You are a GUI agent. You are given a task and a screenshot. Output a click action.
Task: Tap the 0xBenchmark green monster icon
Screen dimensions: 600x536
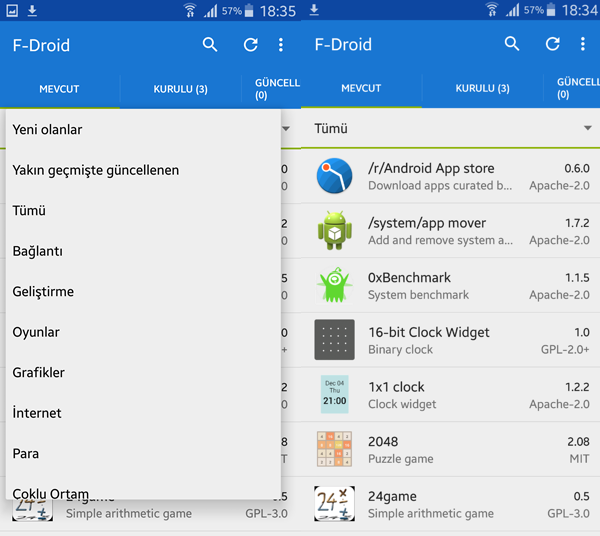tap(334, 285)
